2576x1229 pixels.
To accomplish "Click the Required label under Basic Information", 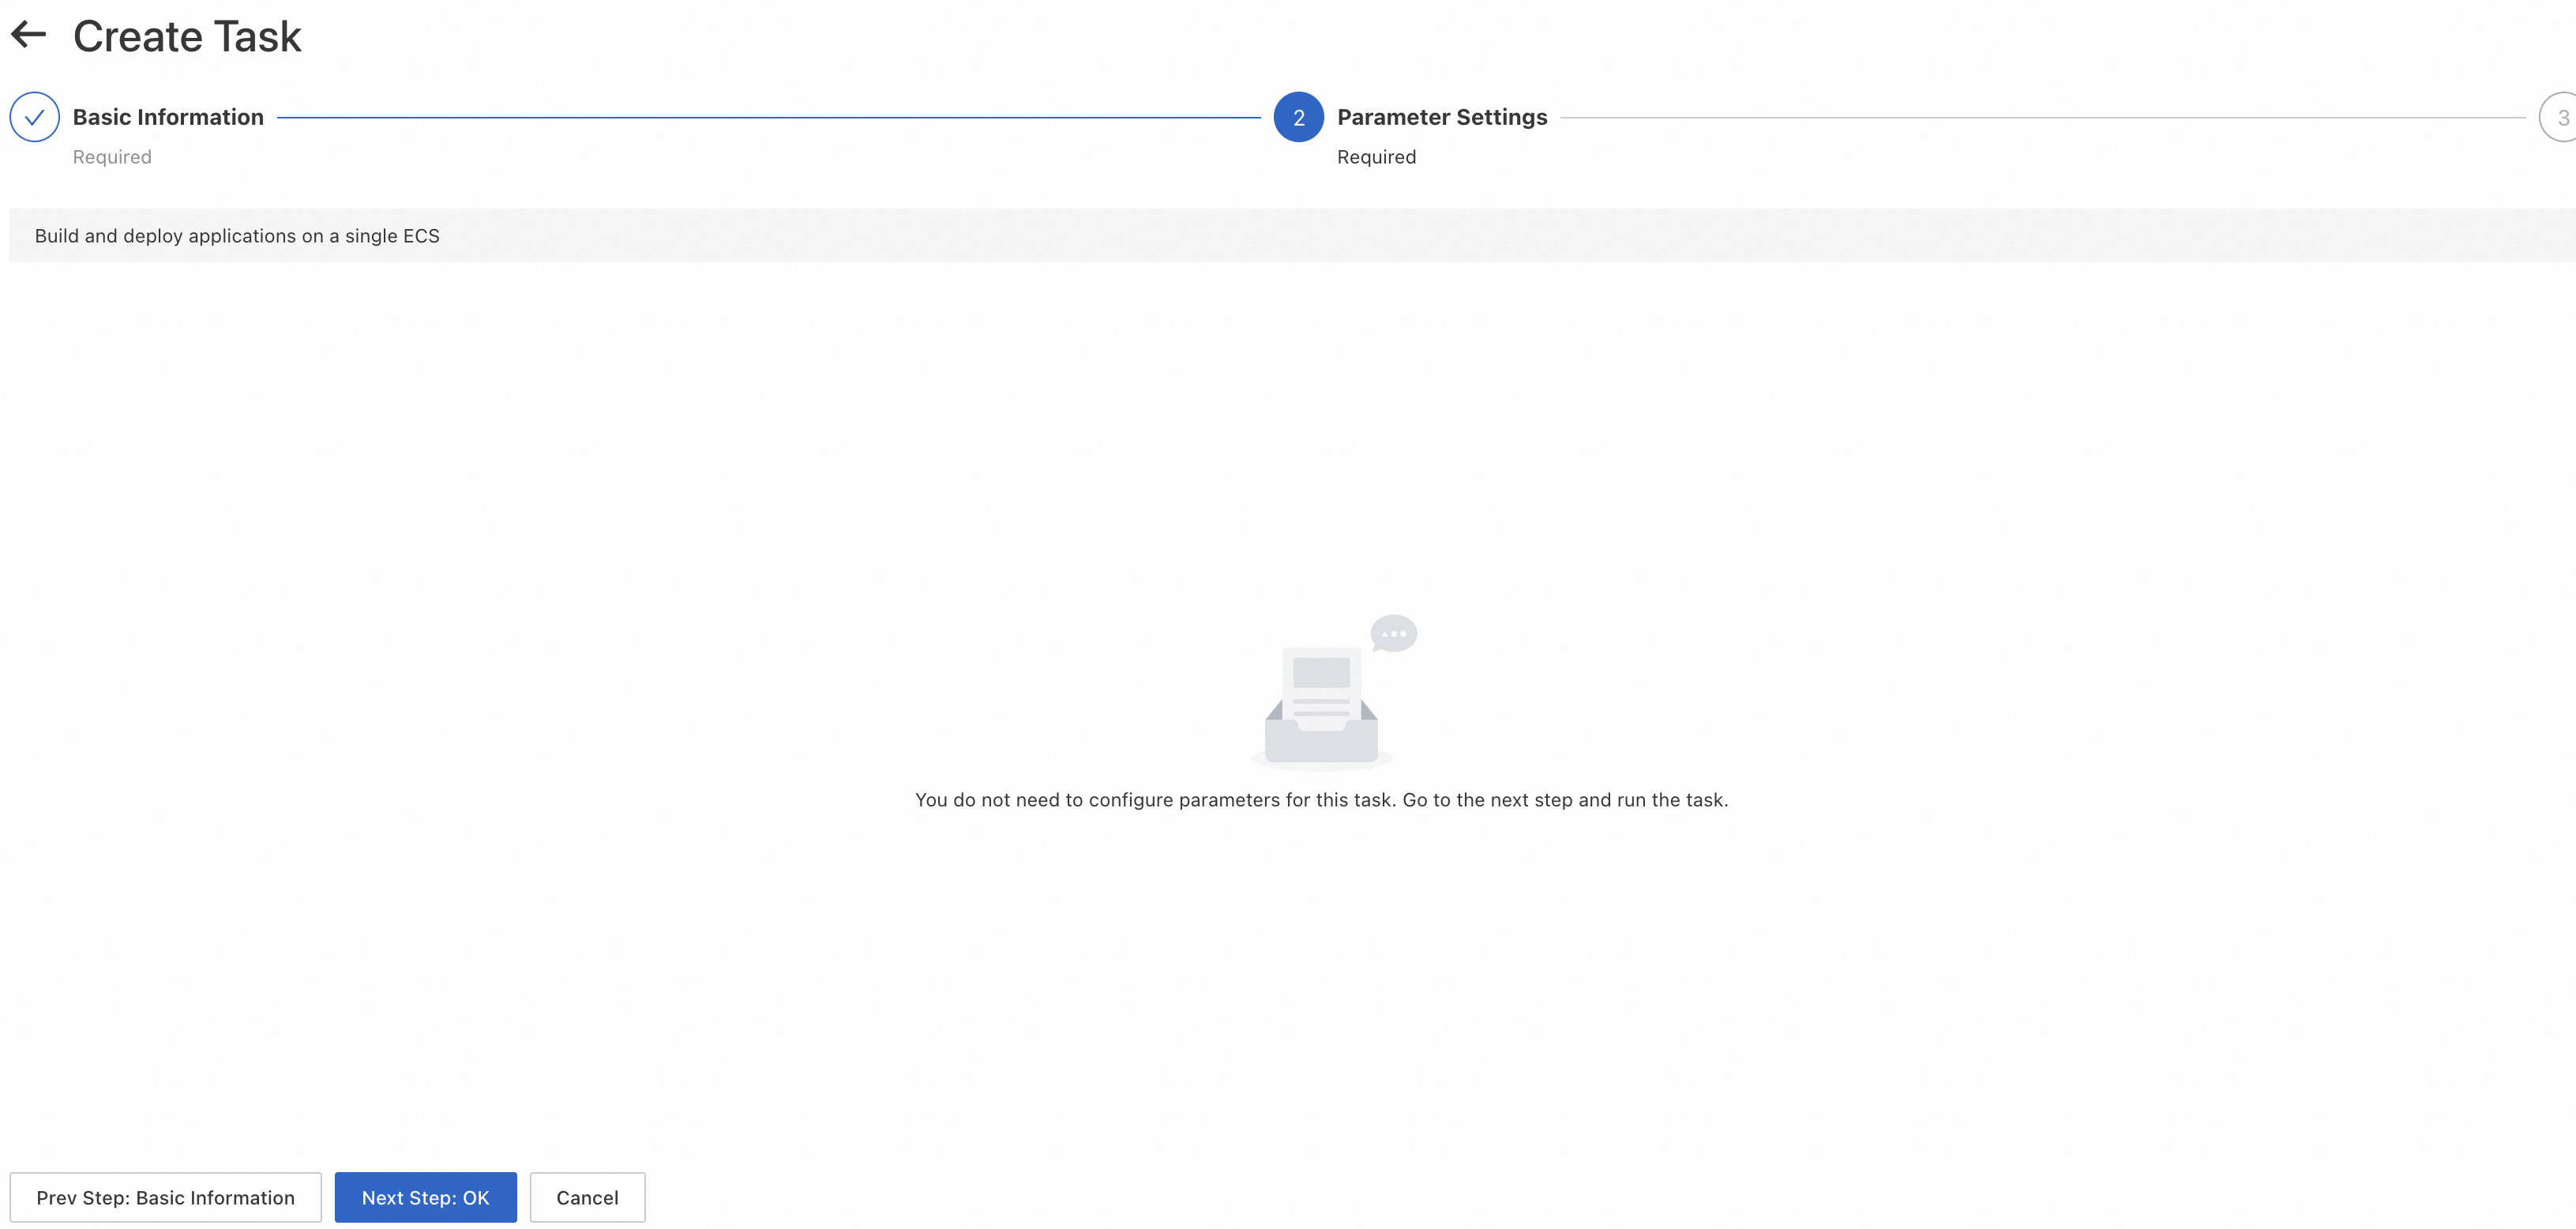I will (x=111, y=156).
